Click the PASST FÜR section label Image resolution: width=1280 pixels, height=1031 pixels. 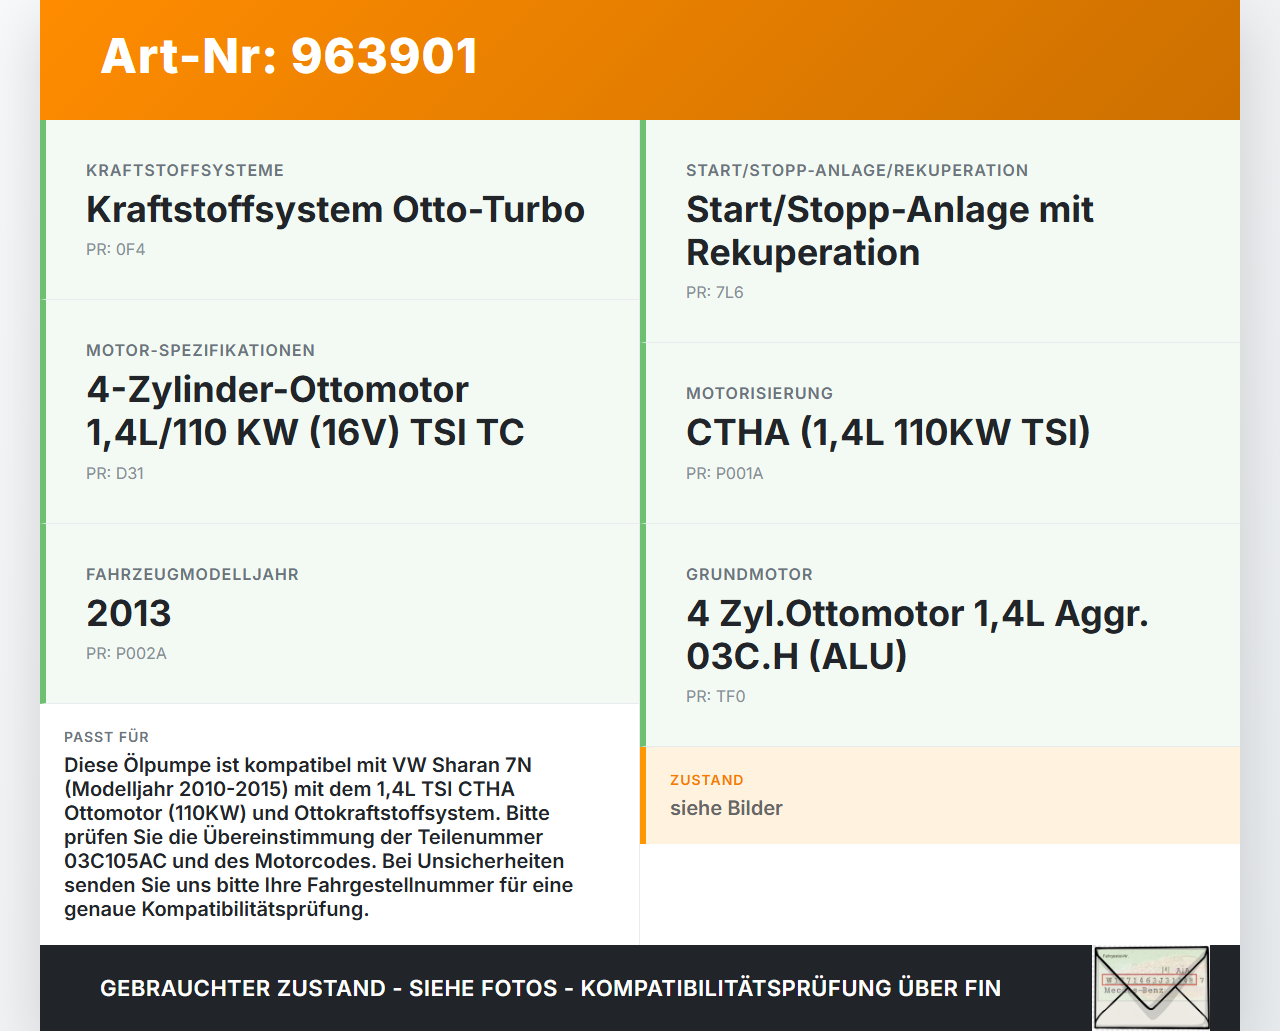pyautogui.click(x=106, y=737)
